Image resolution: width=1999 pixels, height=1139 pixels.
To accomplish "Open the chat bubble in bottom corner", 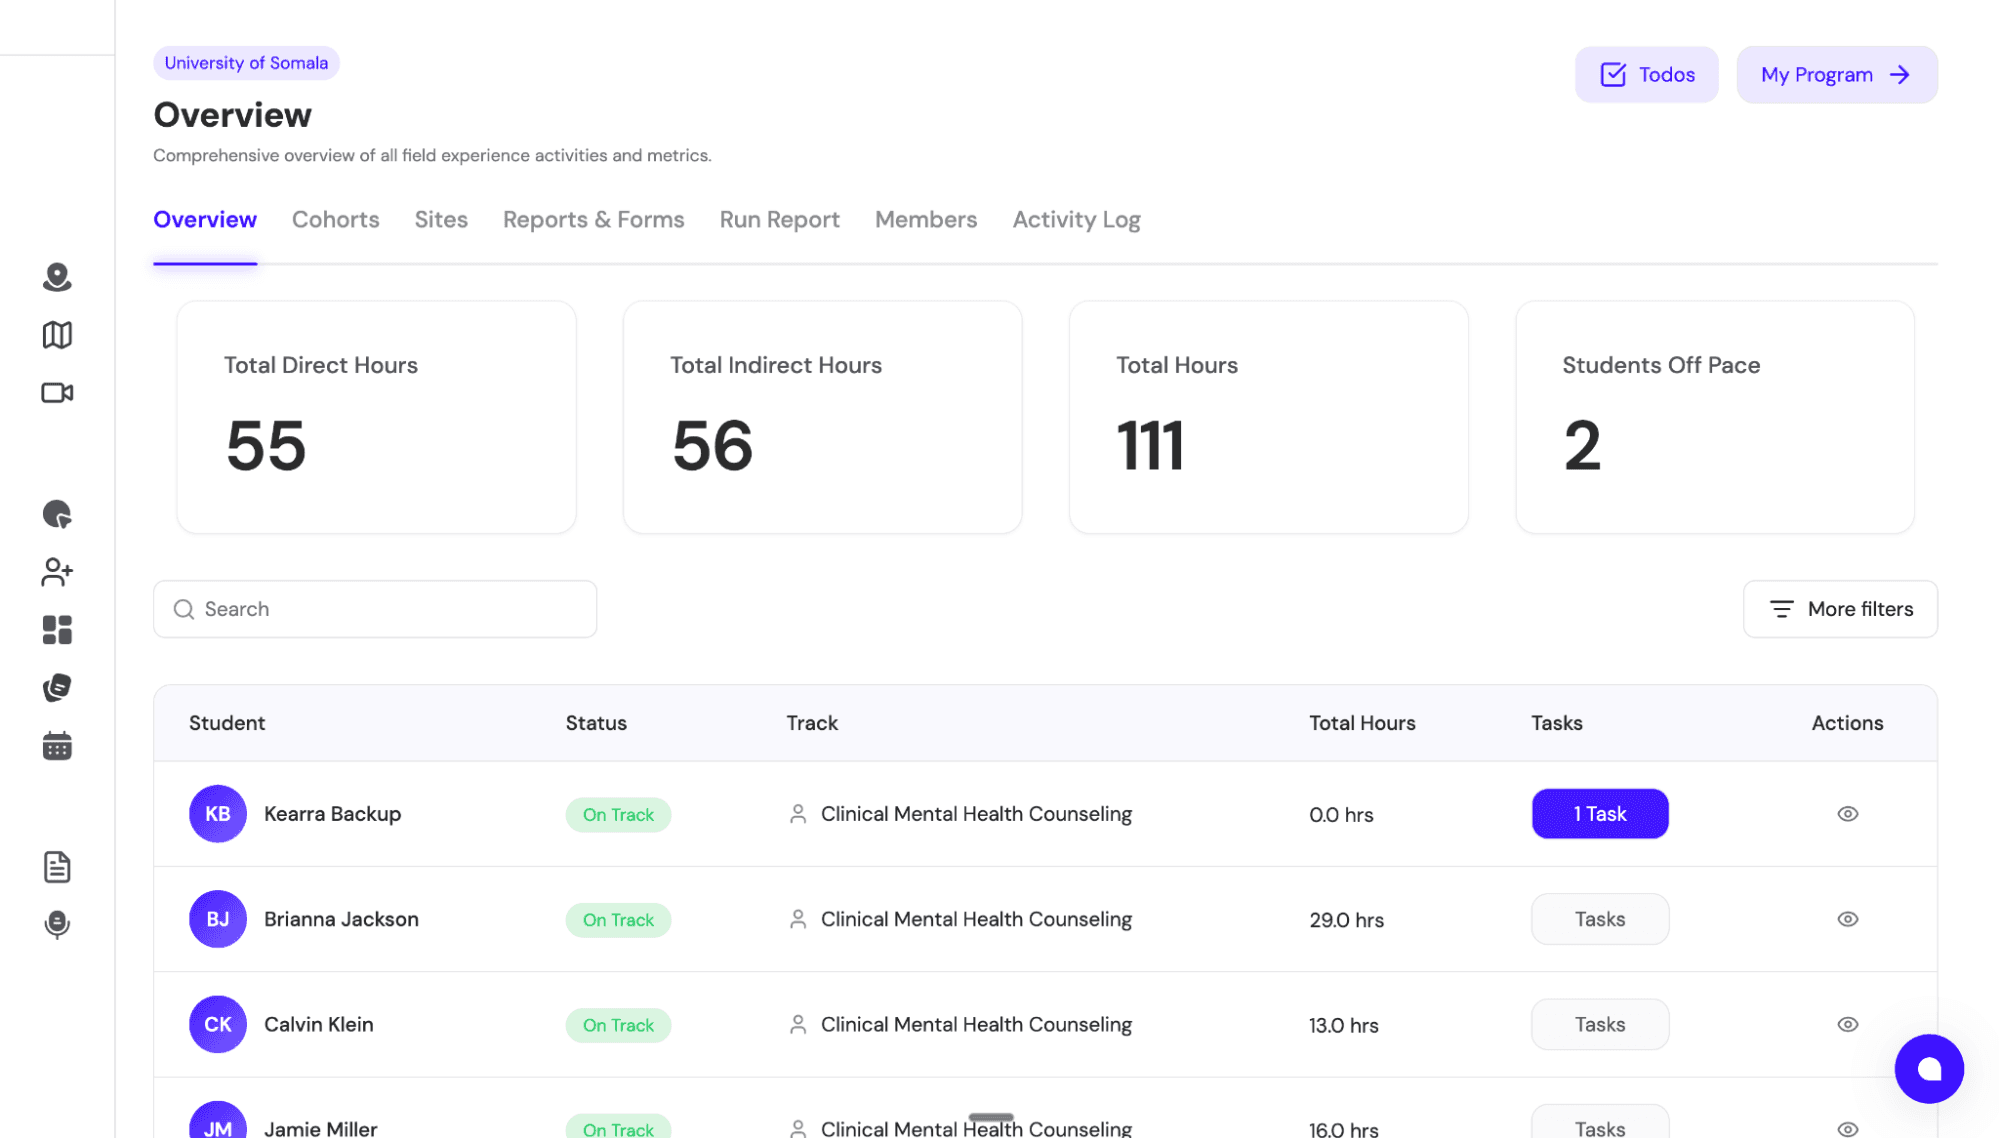I will pos(1929,1068).
